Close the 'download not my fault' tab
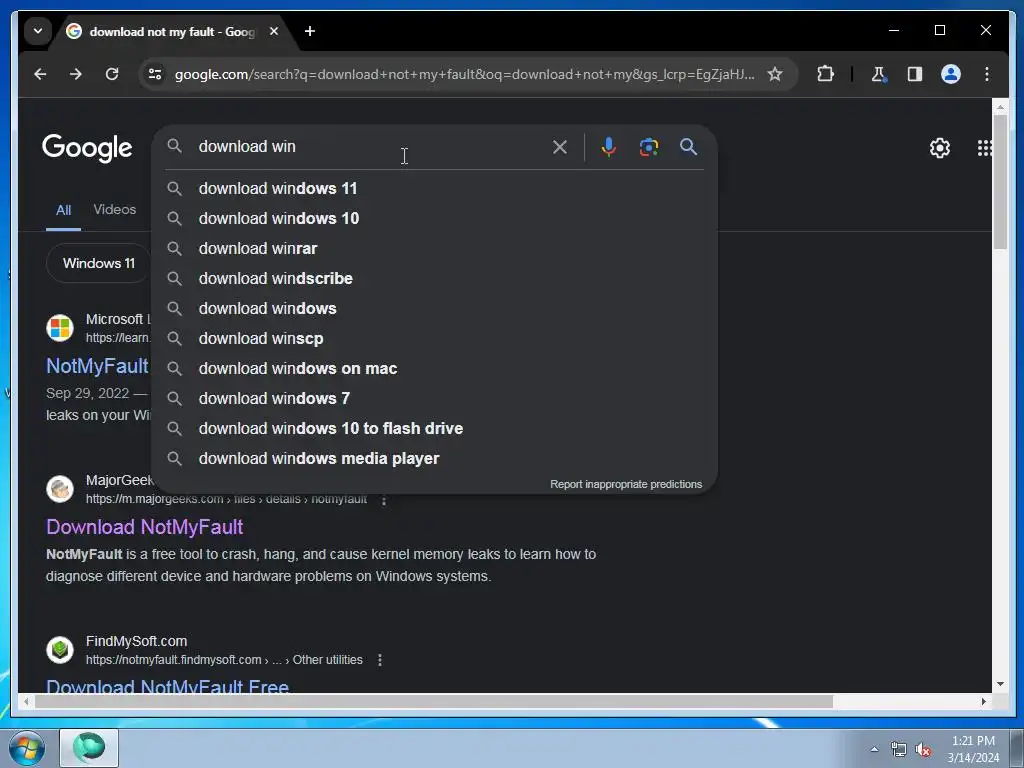This screenshot has width=1024, height=768. click(x=274, y=31)
